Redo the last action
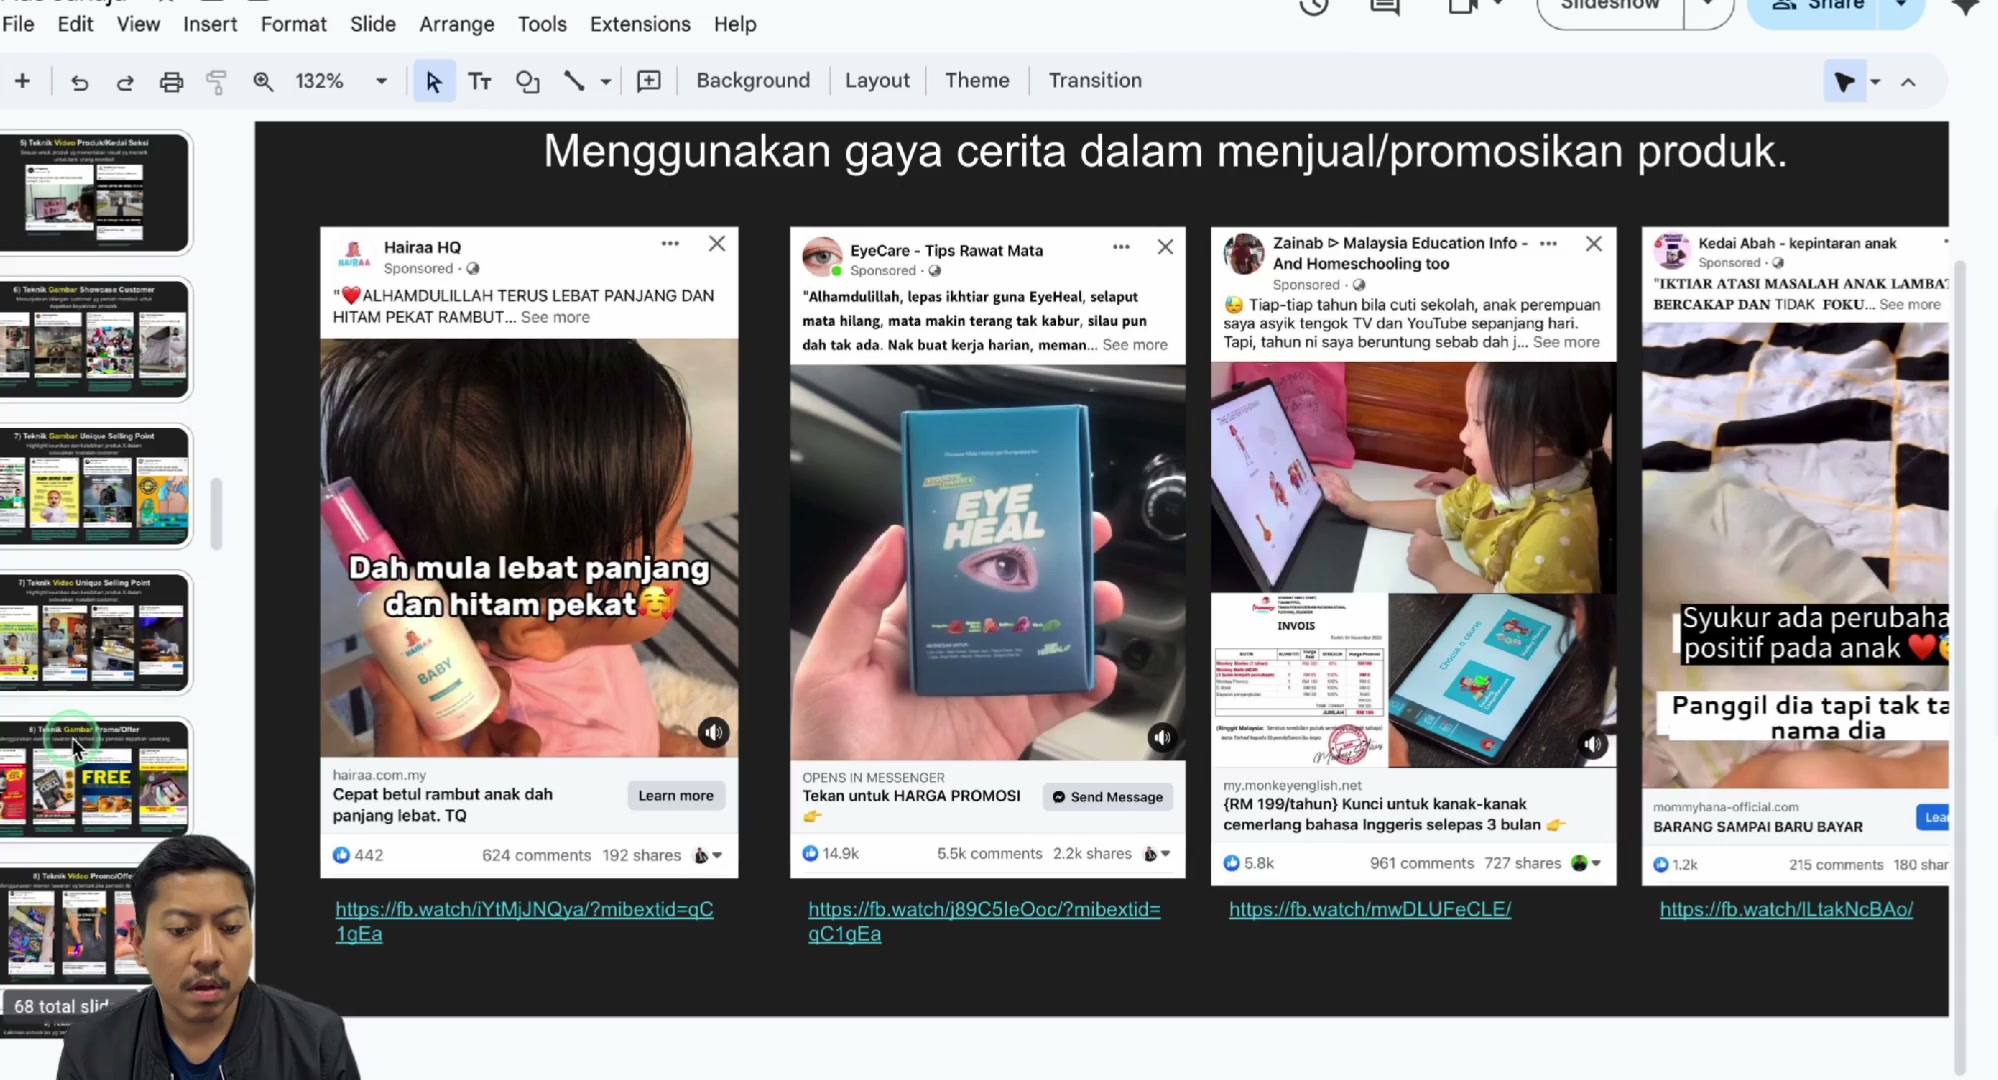The width and height of the screenshot is (1998, 1080). point(125,82)
